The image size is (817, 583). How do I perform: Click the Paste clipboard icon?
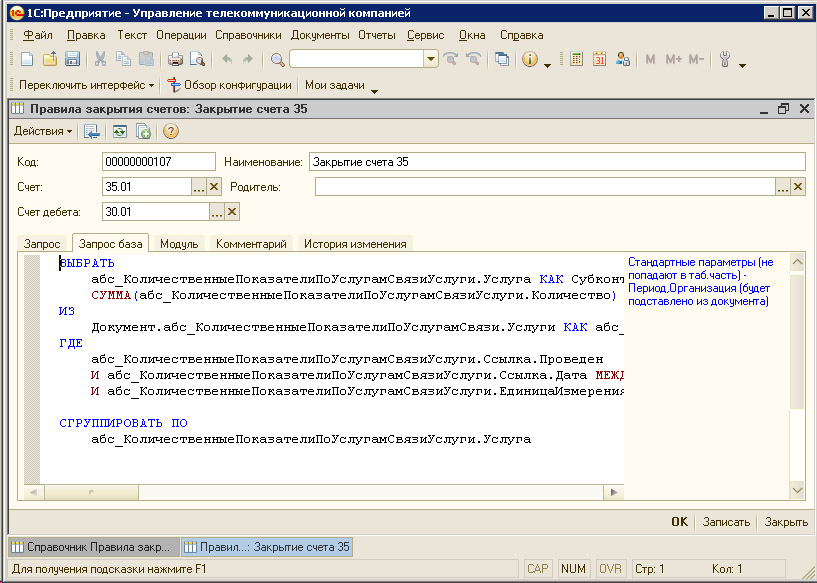146,59
